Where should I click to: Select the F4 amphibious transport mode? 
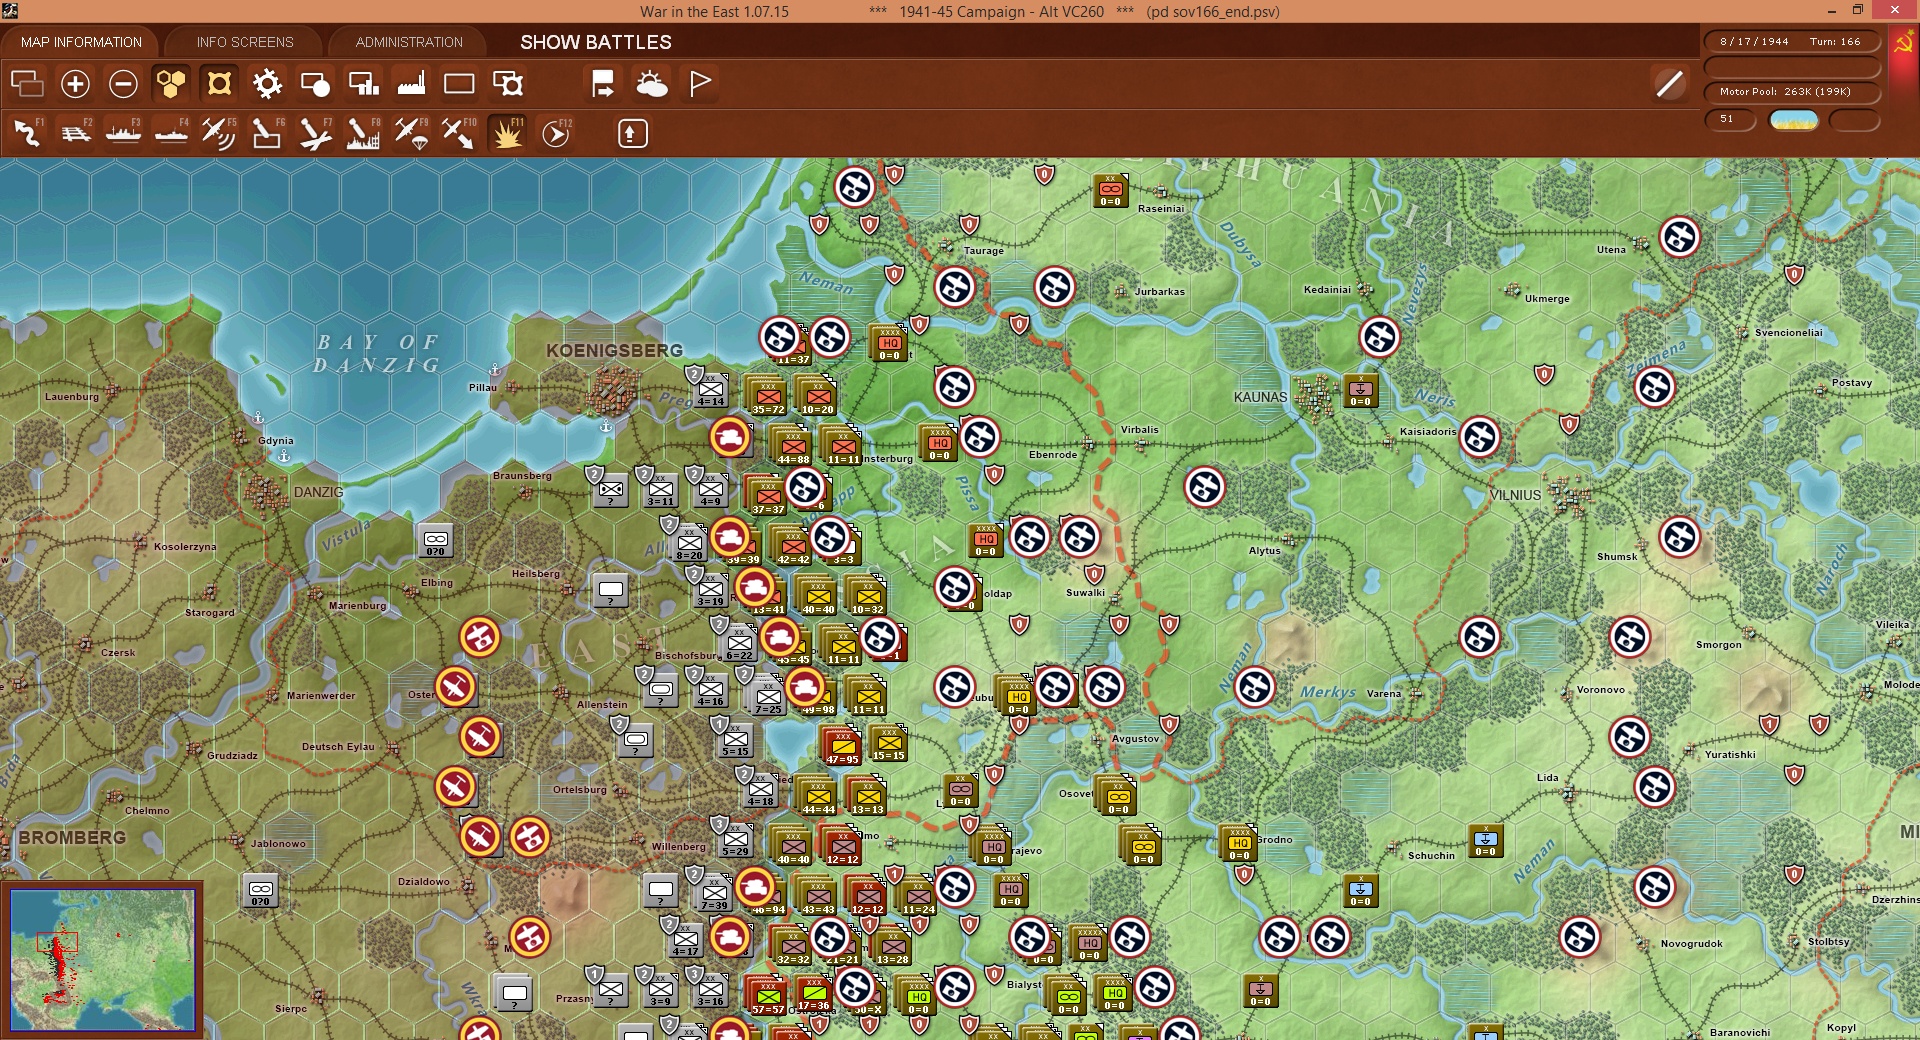point(171,133)
